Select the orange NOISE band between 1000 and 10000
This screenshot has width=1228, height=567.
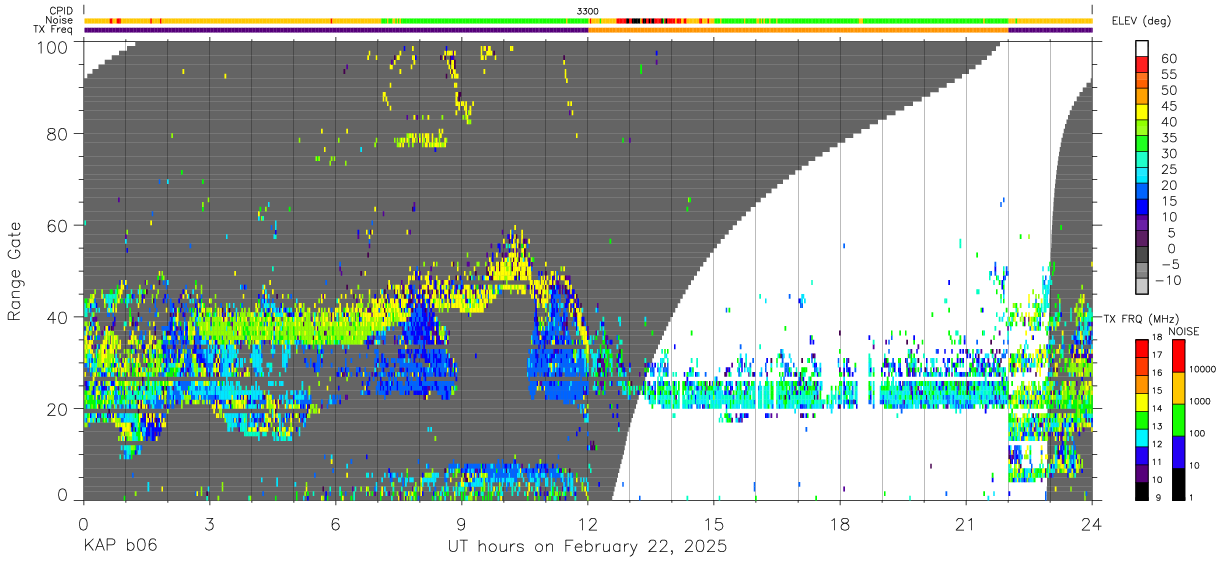point(1179,386)
